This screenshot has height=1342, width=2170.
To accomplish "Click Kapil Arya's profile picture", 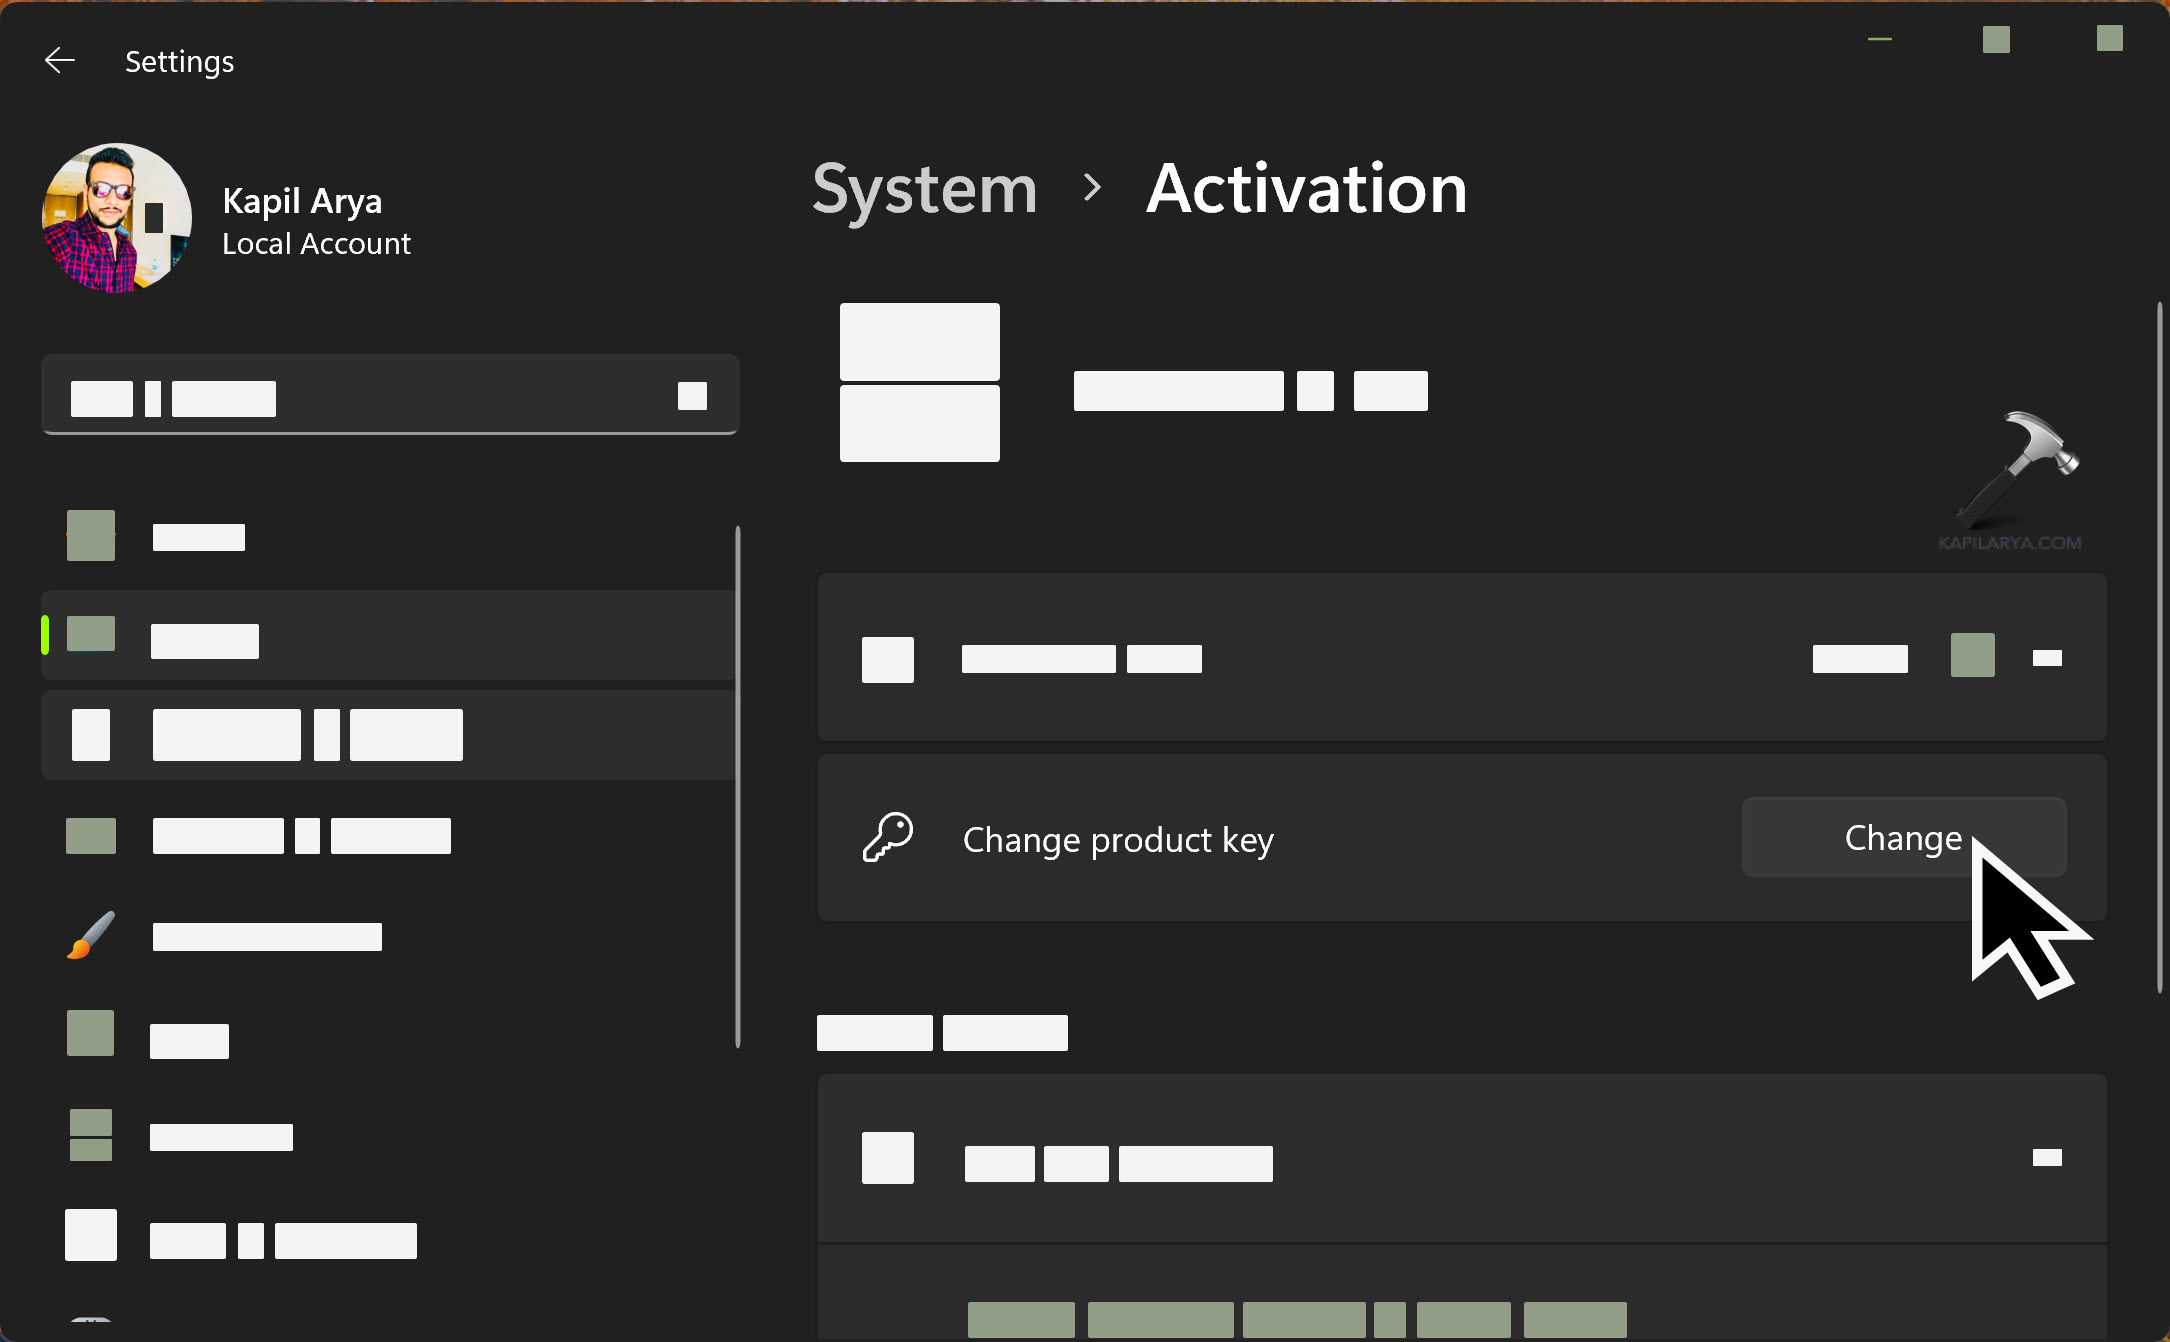I will point(115,218).
